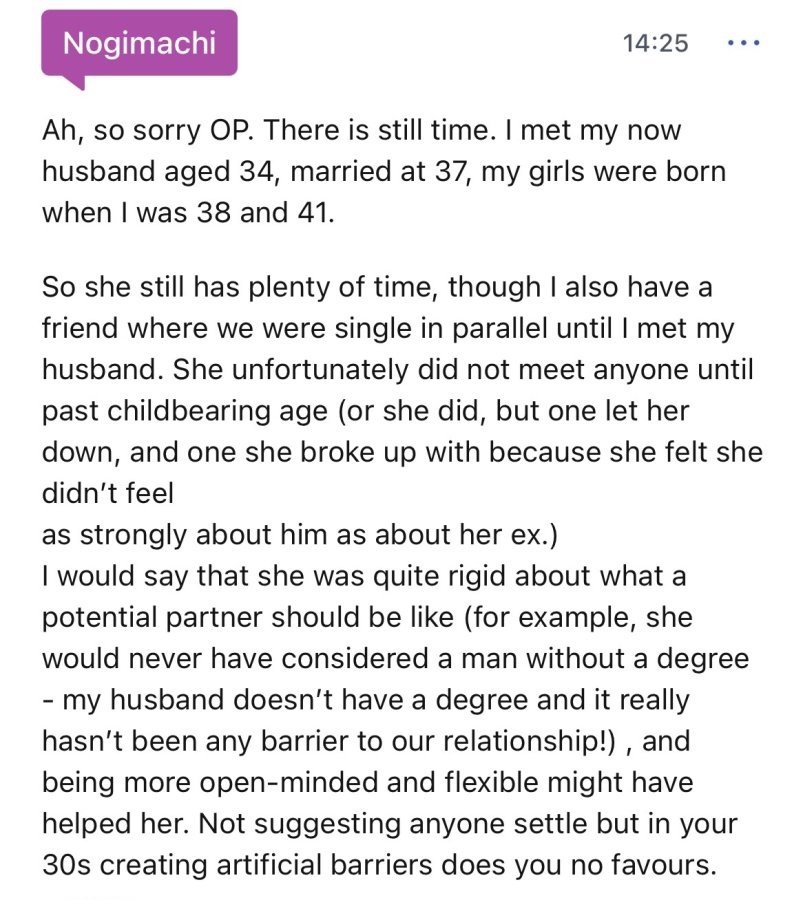Click the line starting "I would say that she"
Viewport: 803px width, 900px height.
364,576
